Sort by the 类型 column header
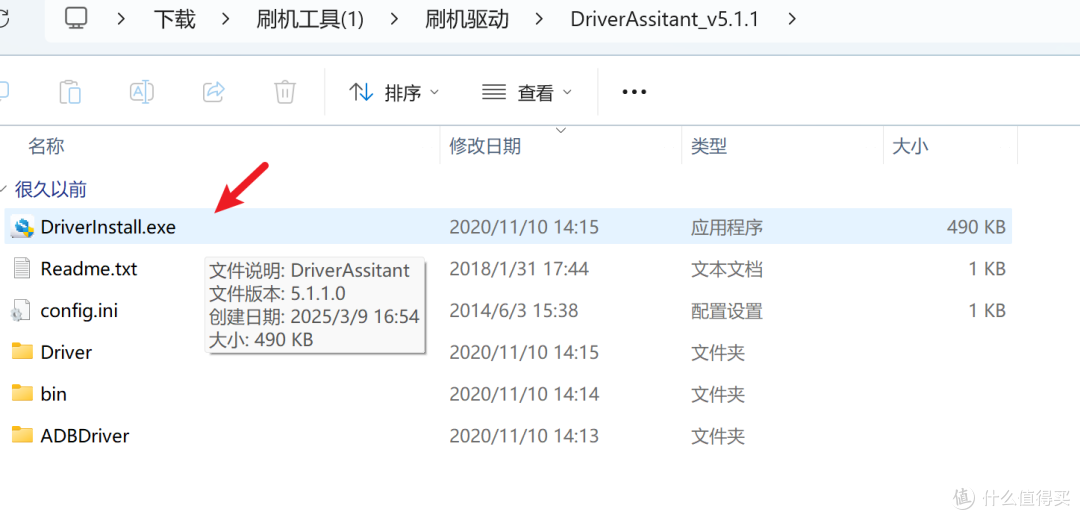Viewport: 1080px width, 520px height. [x=709, y=146]
